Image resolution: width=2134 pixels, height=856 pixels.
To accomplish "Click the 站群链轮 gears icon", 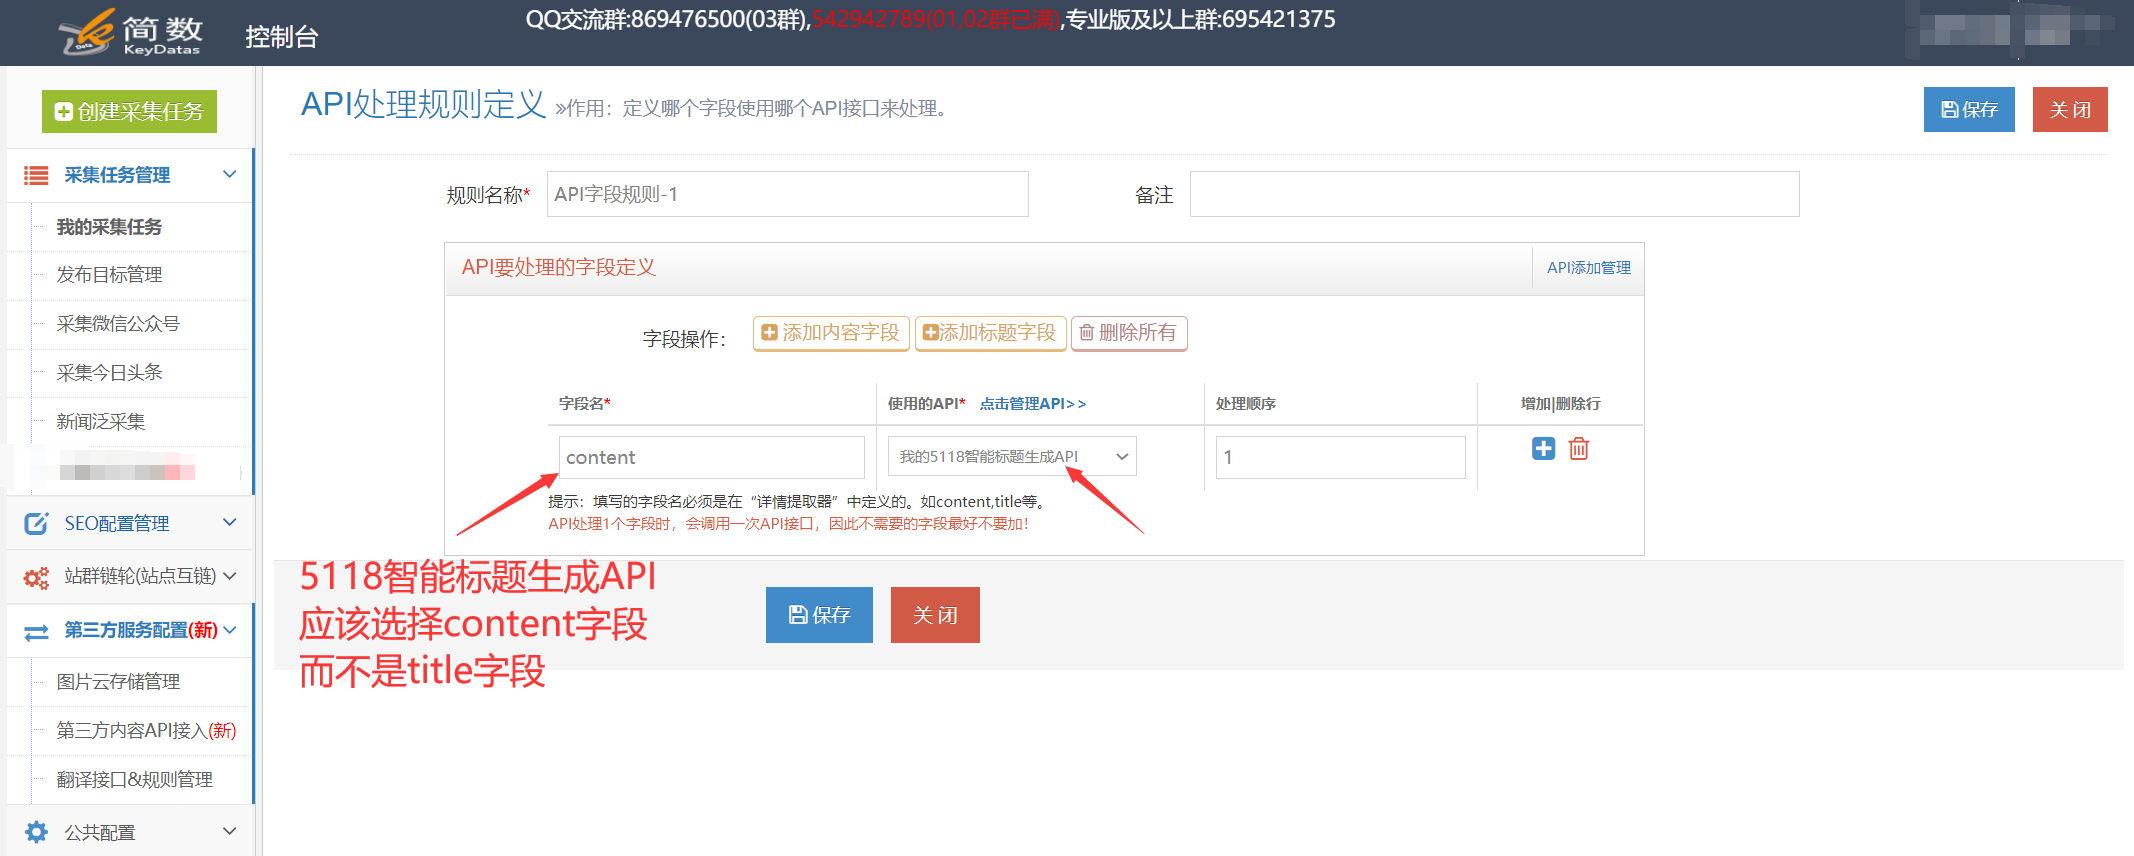I will [36, 577].
